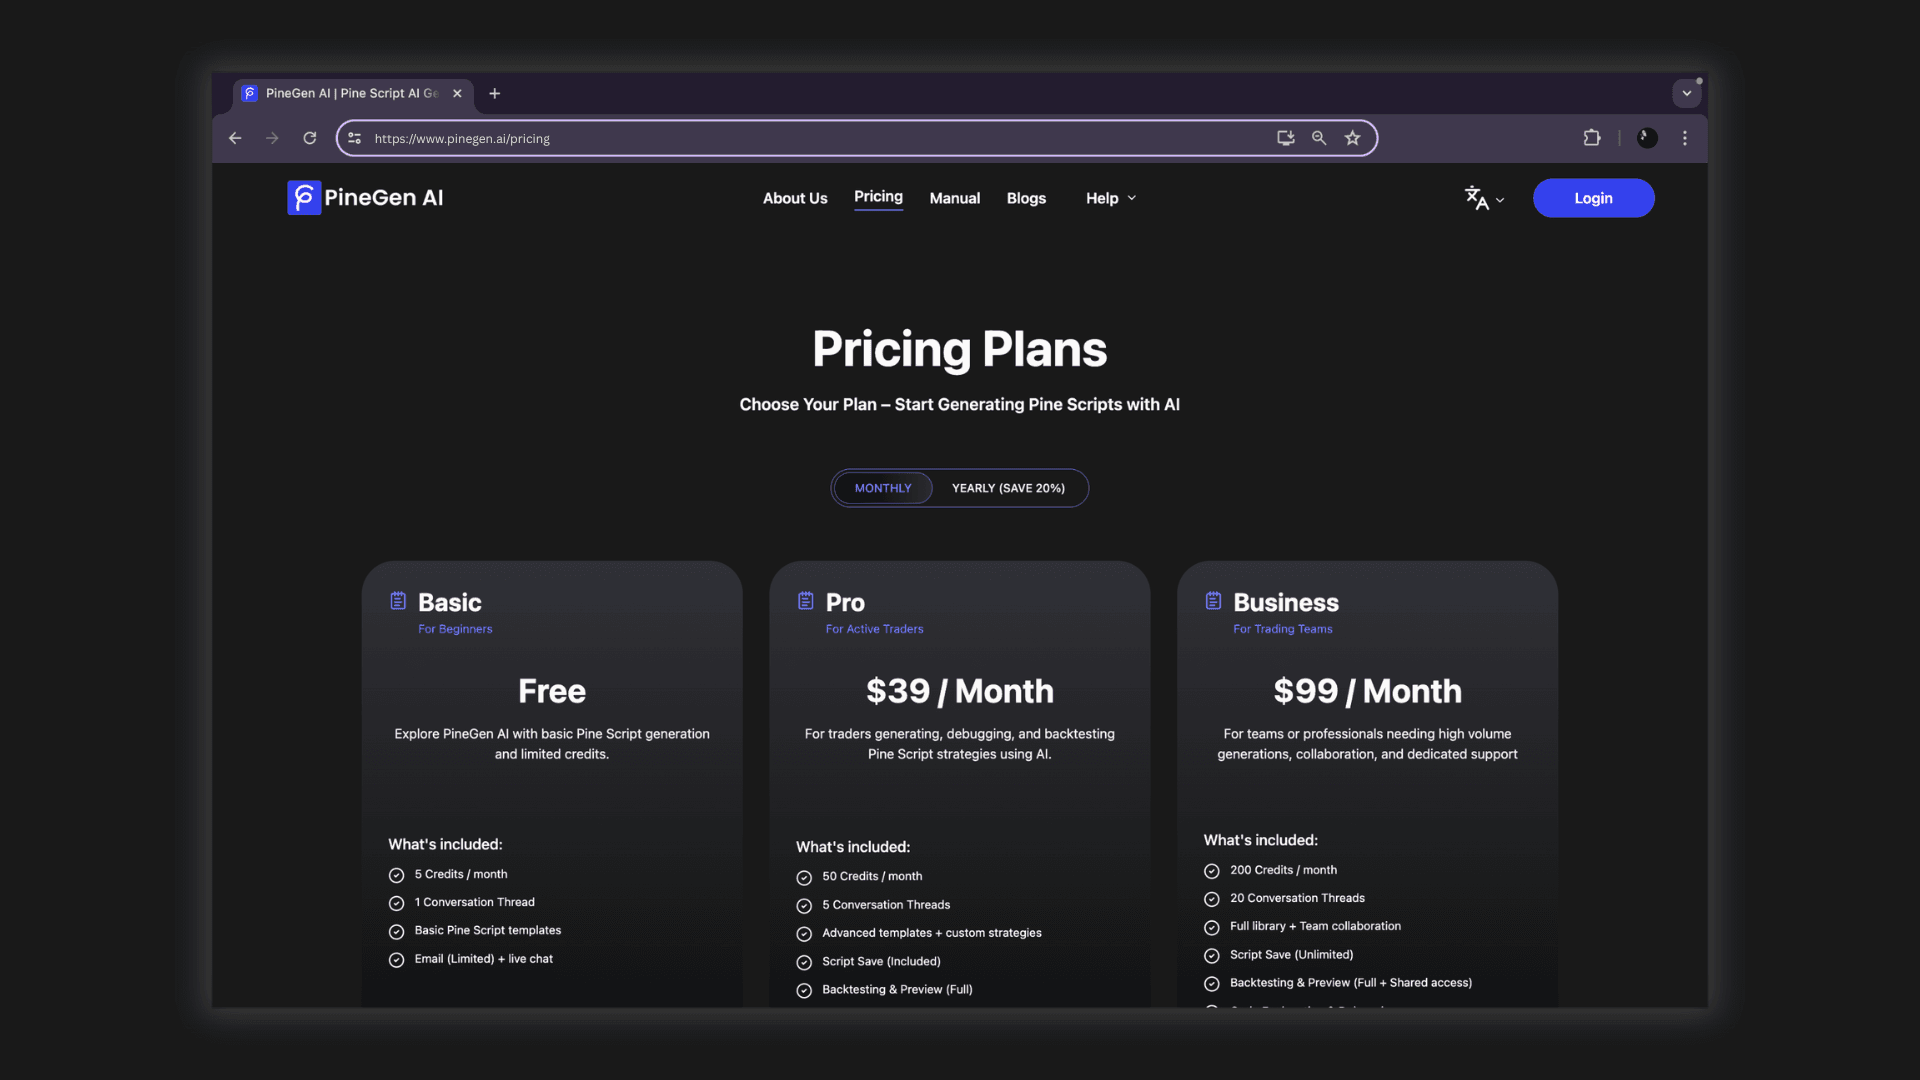Open the Pricing nav item
Viewport: 1920px width, 1080px height.
click(x=878, y=196)
